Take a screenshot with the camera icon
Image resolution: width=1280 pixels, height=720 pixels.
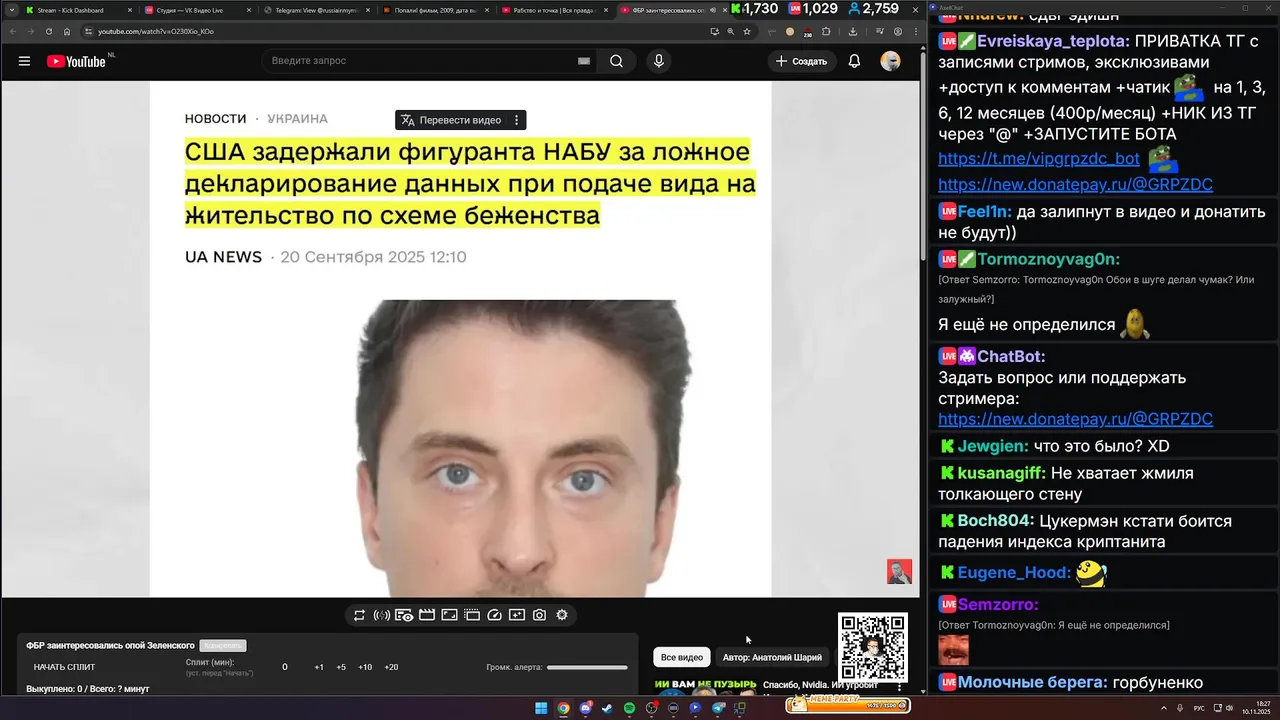(539, 615)
